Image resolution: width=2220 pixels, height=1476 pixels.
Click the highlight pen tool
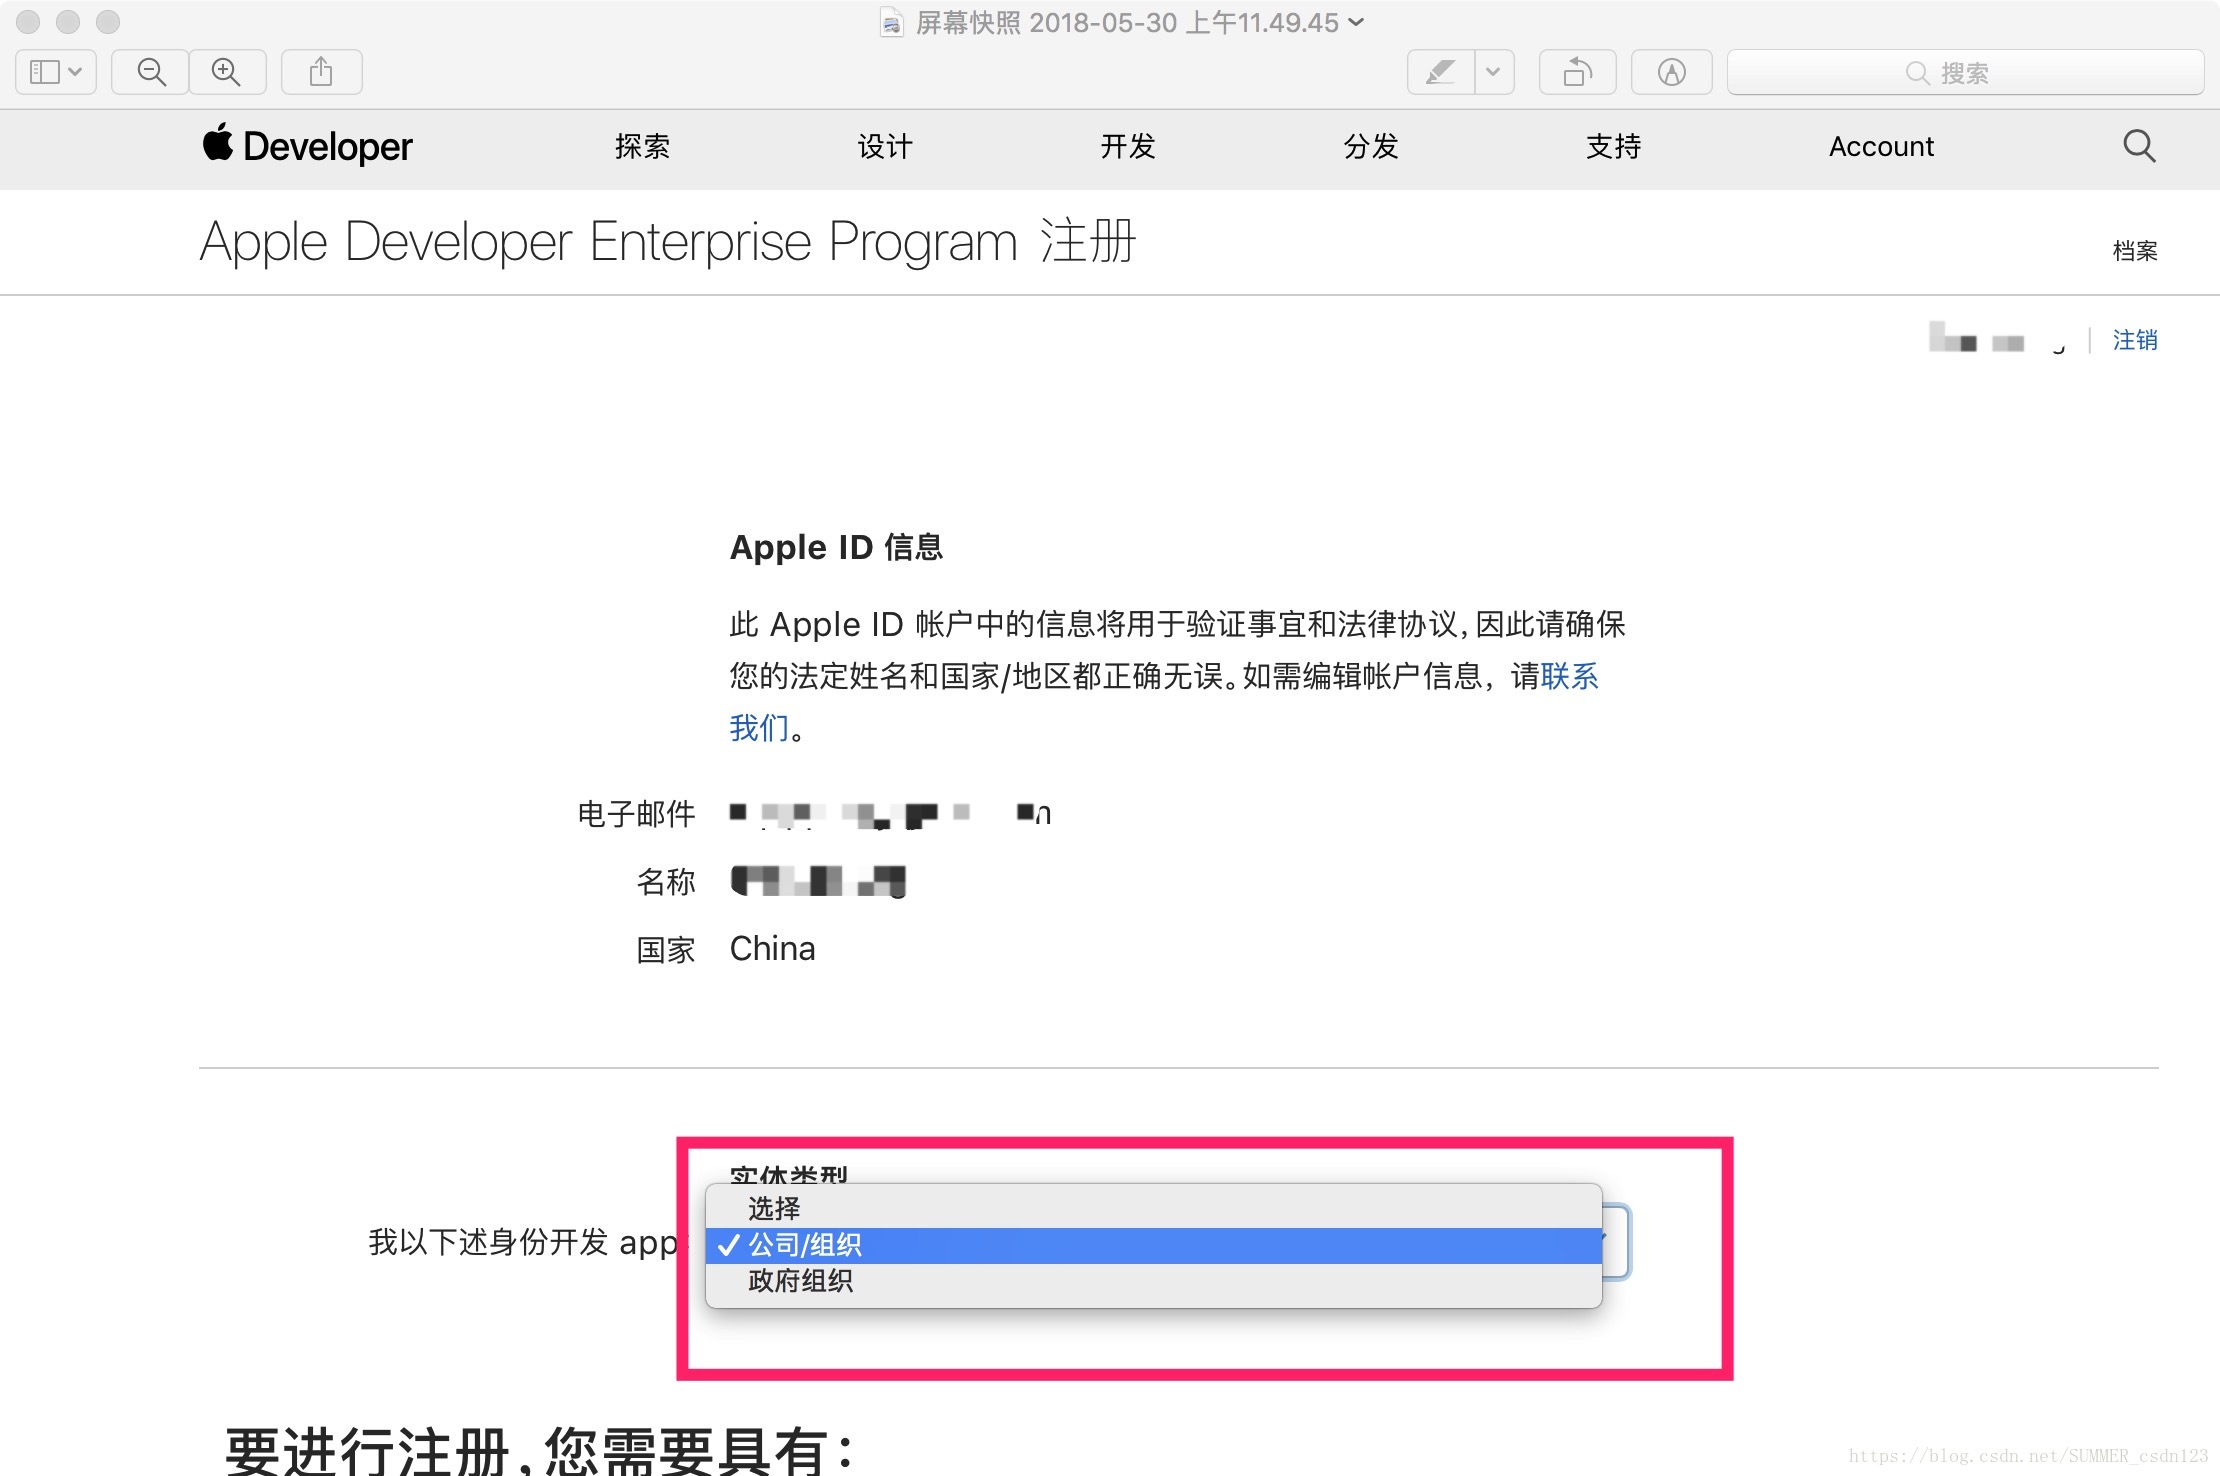tap(1441, 72)
